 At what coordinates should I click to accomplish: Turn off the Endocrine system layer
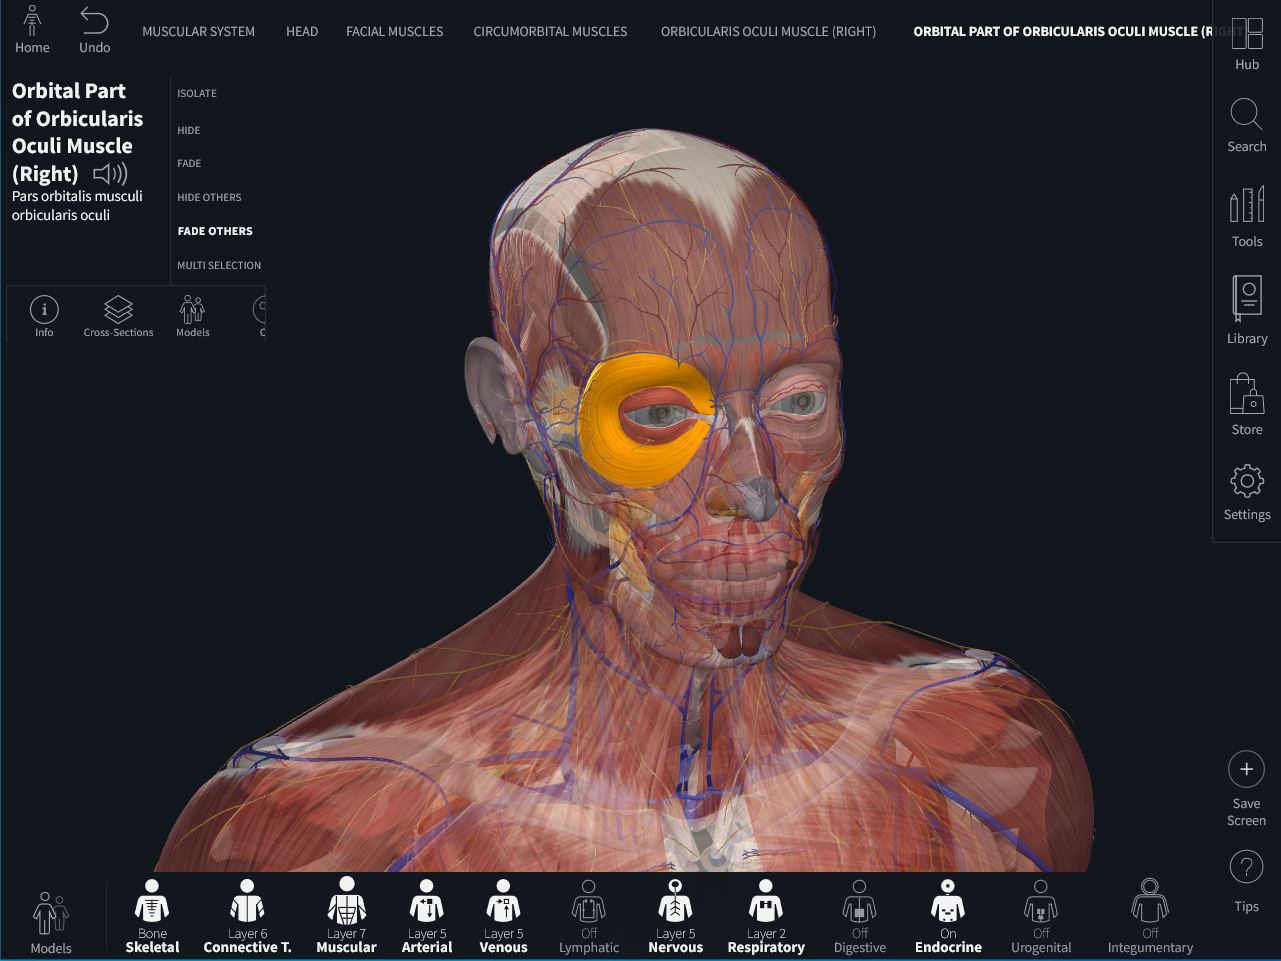click(948, 916)
